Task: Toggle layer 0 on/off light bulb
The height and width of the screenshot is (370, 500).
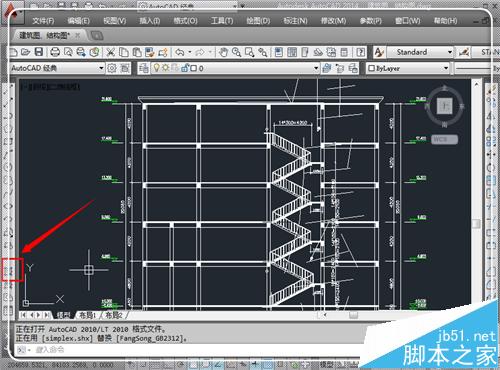Action: coord(156,68)
